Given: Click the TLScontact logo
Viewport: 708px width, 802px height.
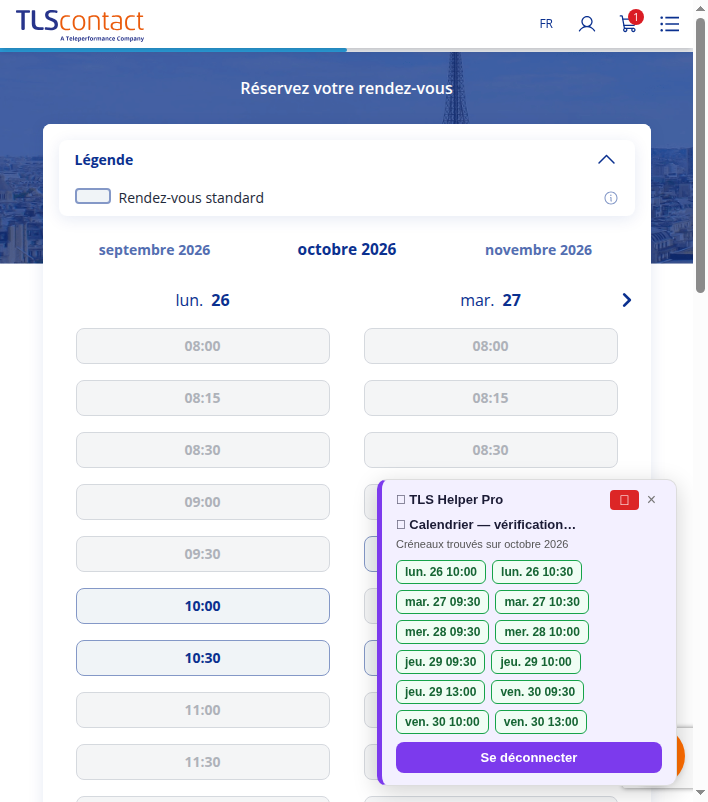Looking at the screenshot, I should pyautogui.click(x=80, y=25).
